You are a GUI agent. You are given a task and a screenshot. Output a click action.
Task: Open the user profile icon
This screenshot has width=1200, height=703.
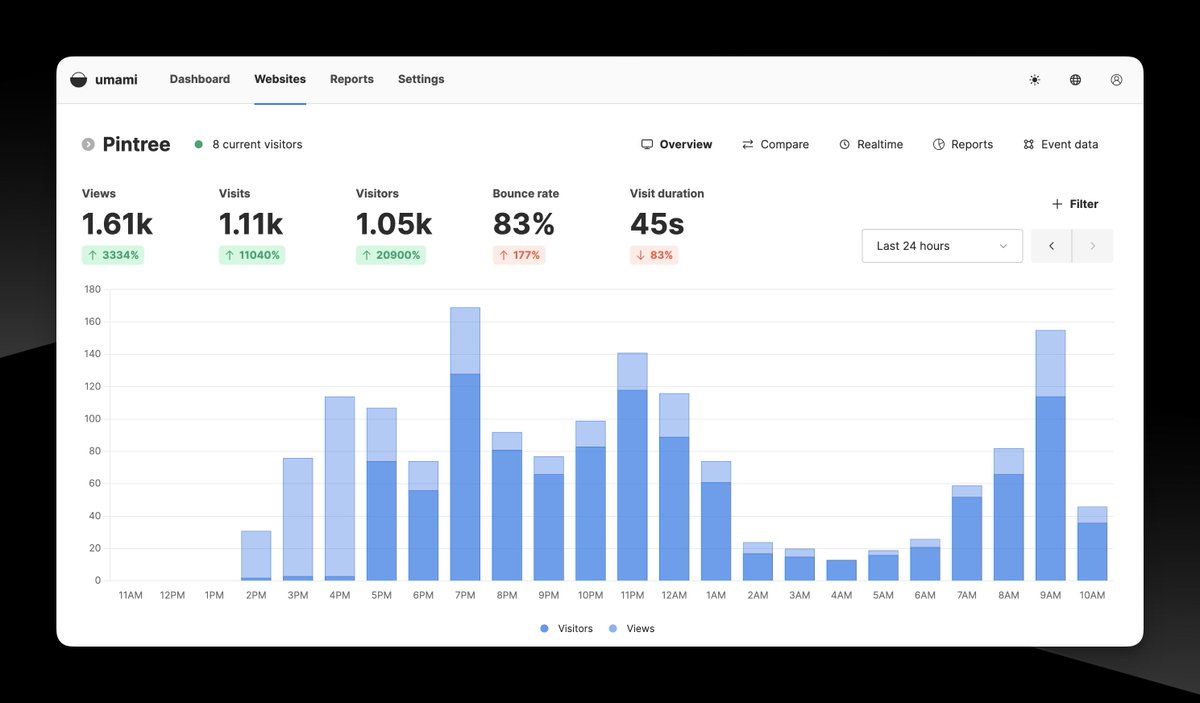1116,80
